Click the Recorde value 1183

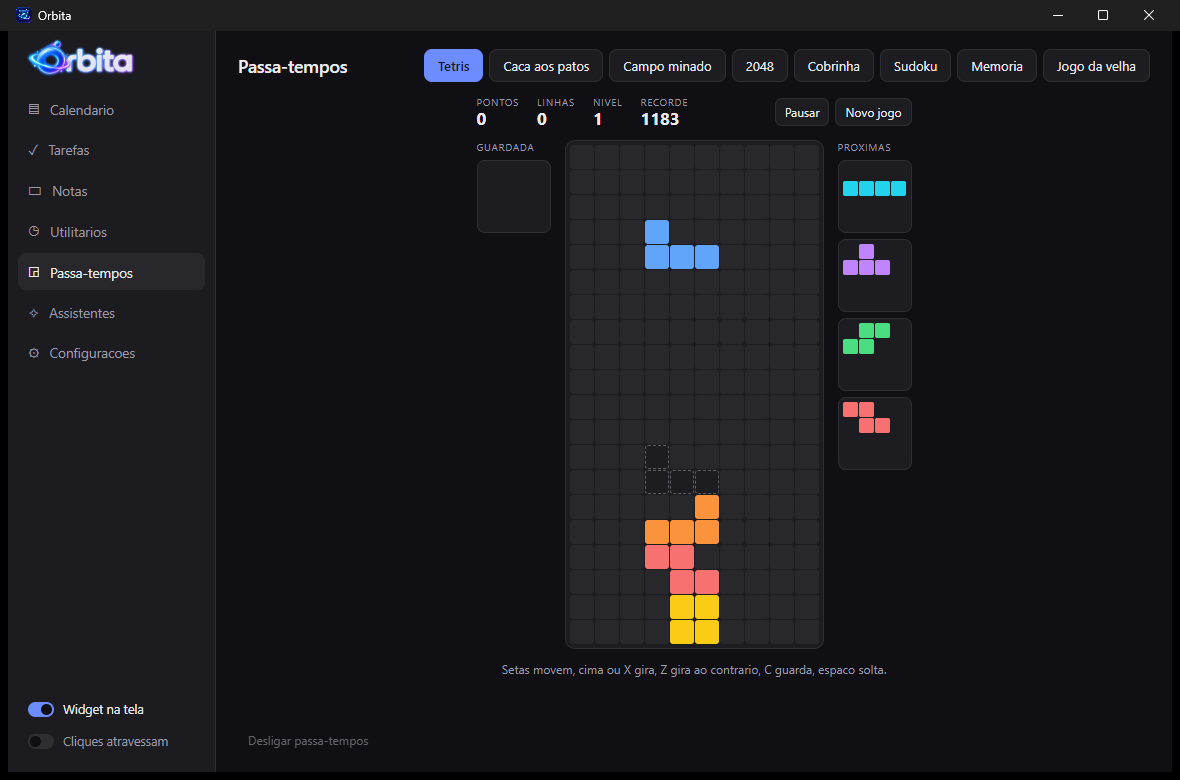[660, 119]
